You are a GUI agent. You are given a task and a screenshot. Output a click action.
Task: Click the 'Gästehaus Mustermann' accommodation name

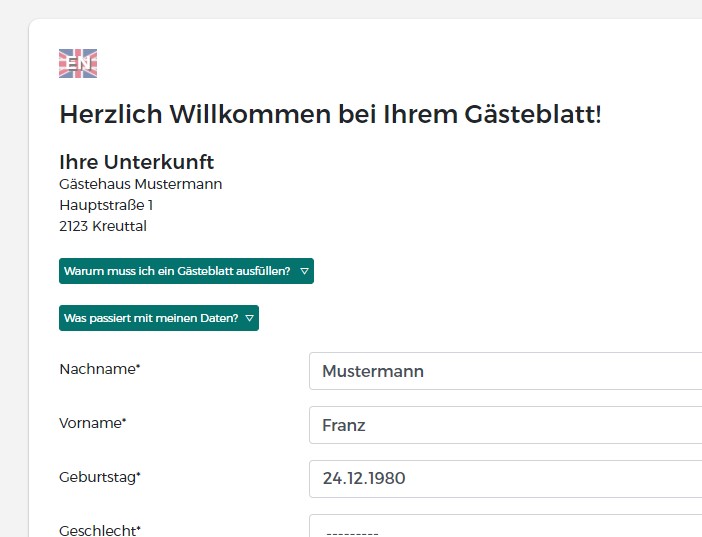[141, 184]
